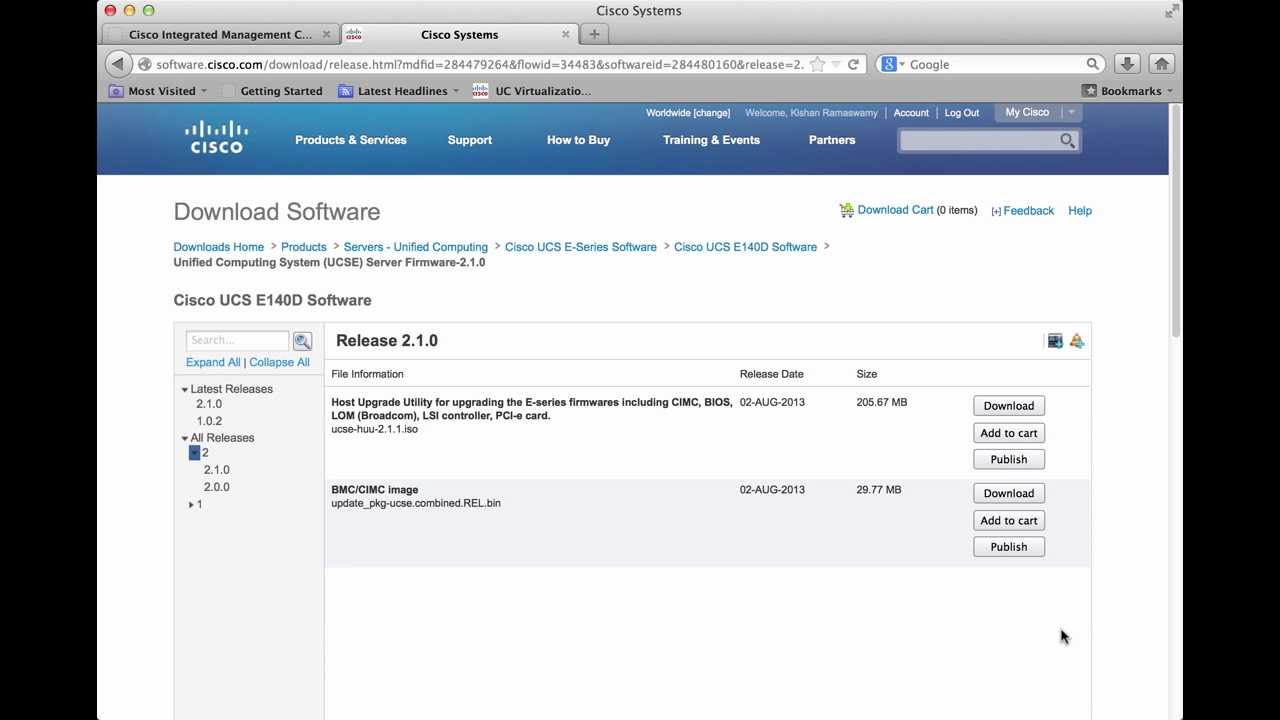Click the Cisco logo in the header
Screen dimensions: 1280x720
click(216, 137)
